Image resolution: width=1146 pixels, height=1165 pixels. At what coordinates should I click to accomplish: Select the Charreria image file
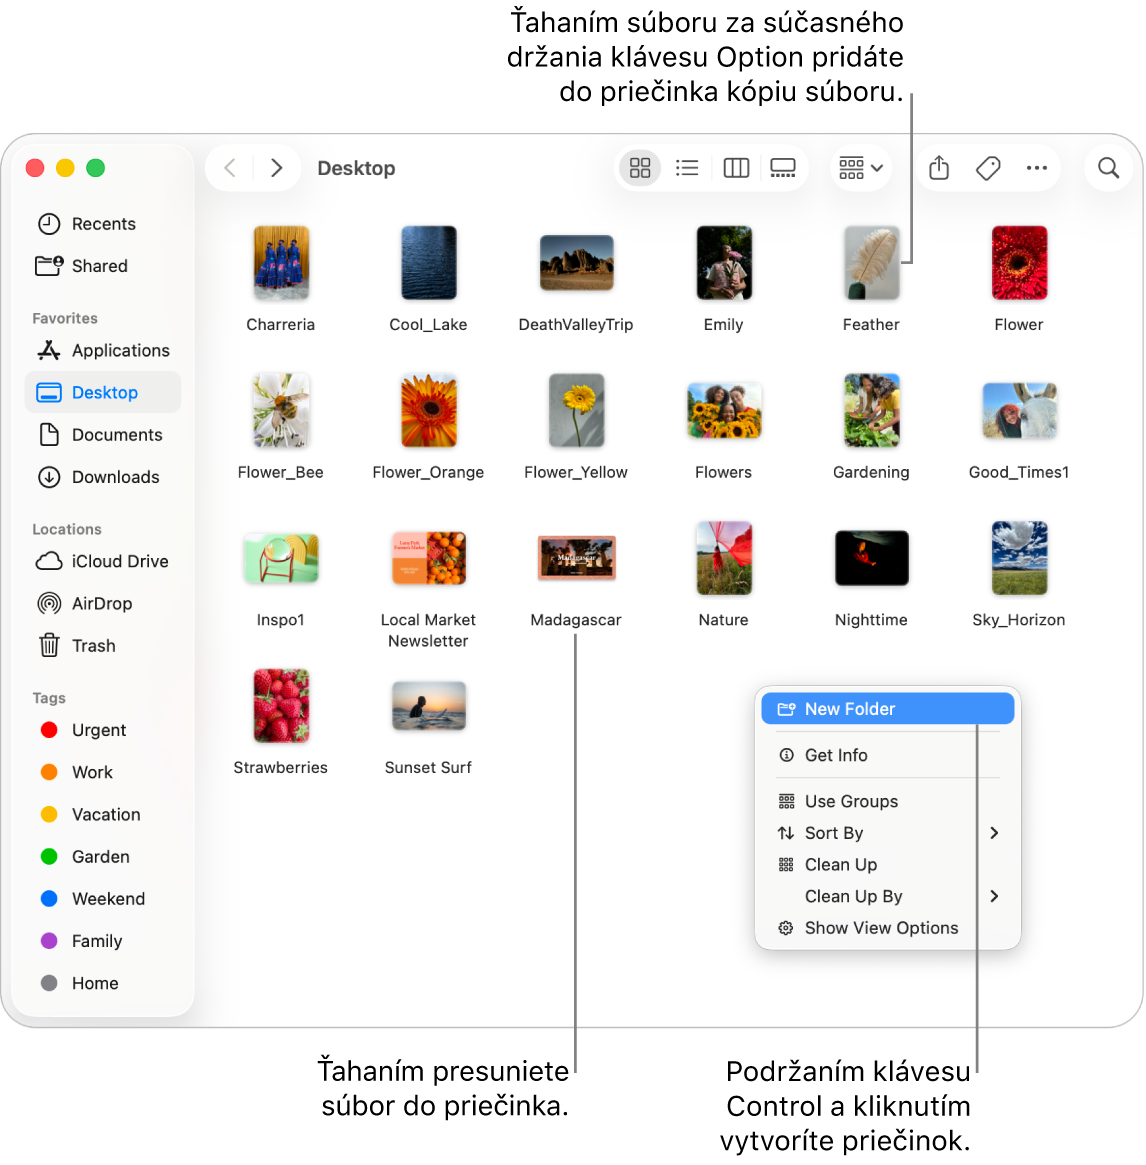(281, 263)
